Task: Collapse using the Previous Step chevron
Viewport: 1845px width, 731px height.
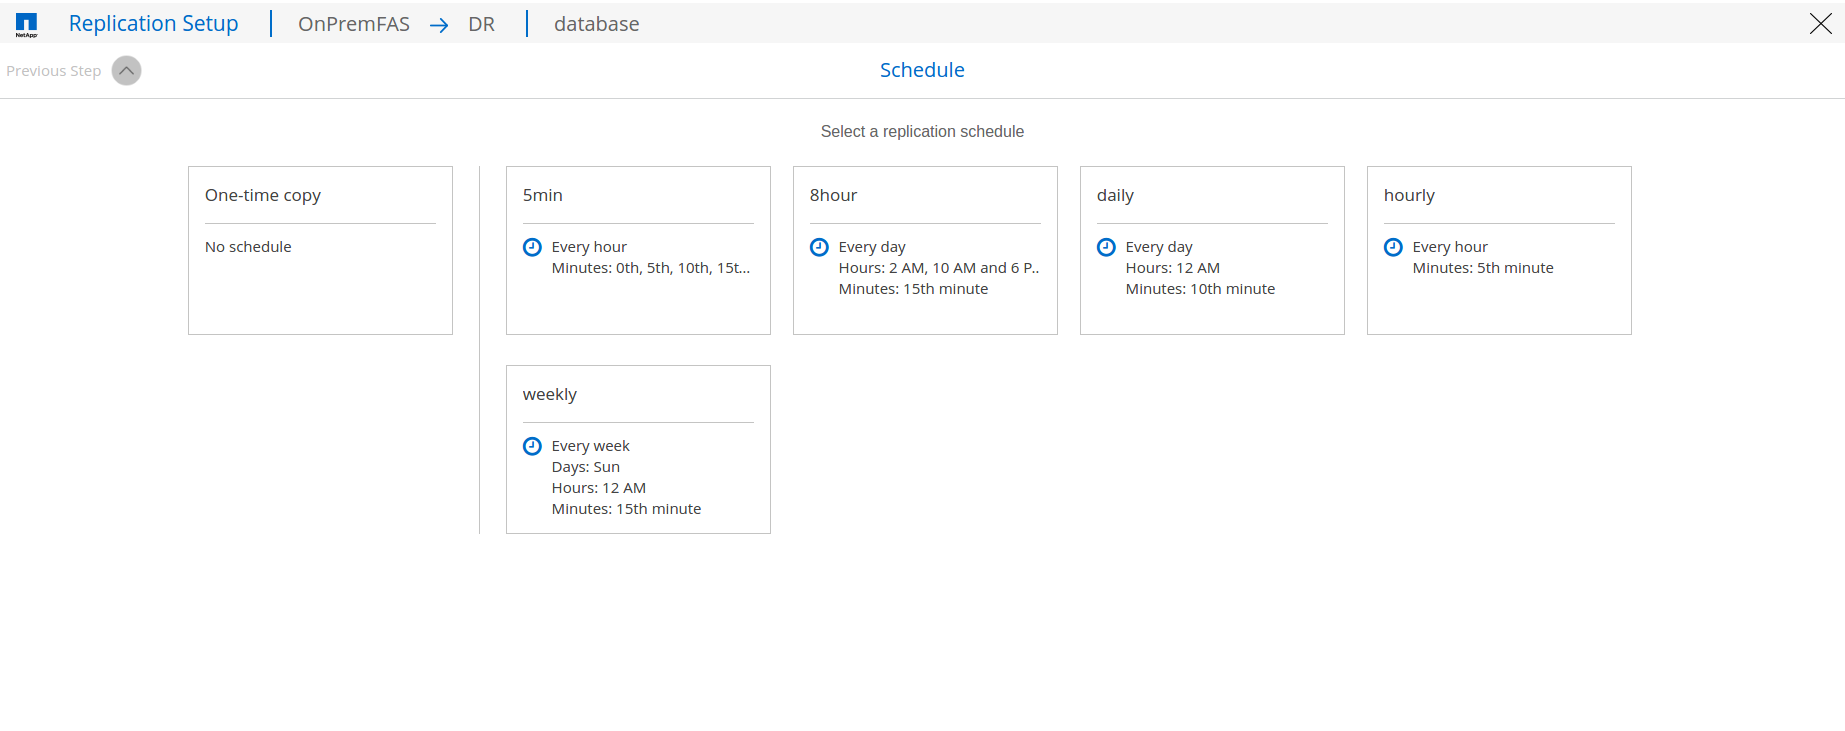Action: (x=127, y=71)
